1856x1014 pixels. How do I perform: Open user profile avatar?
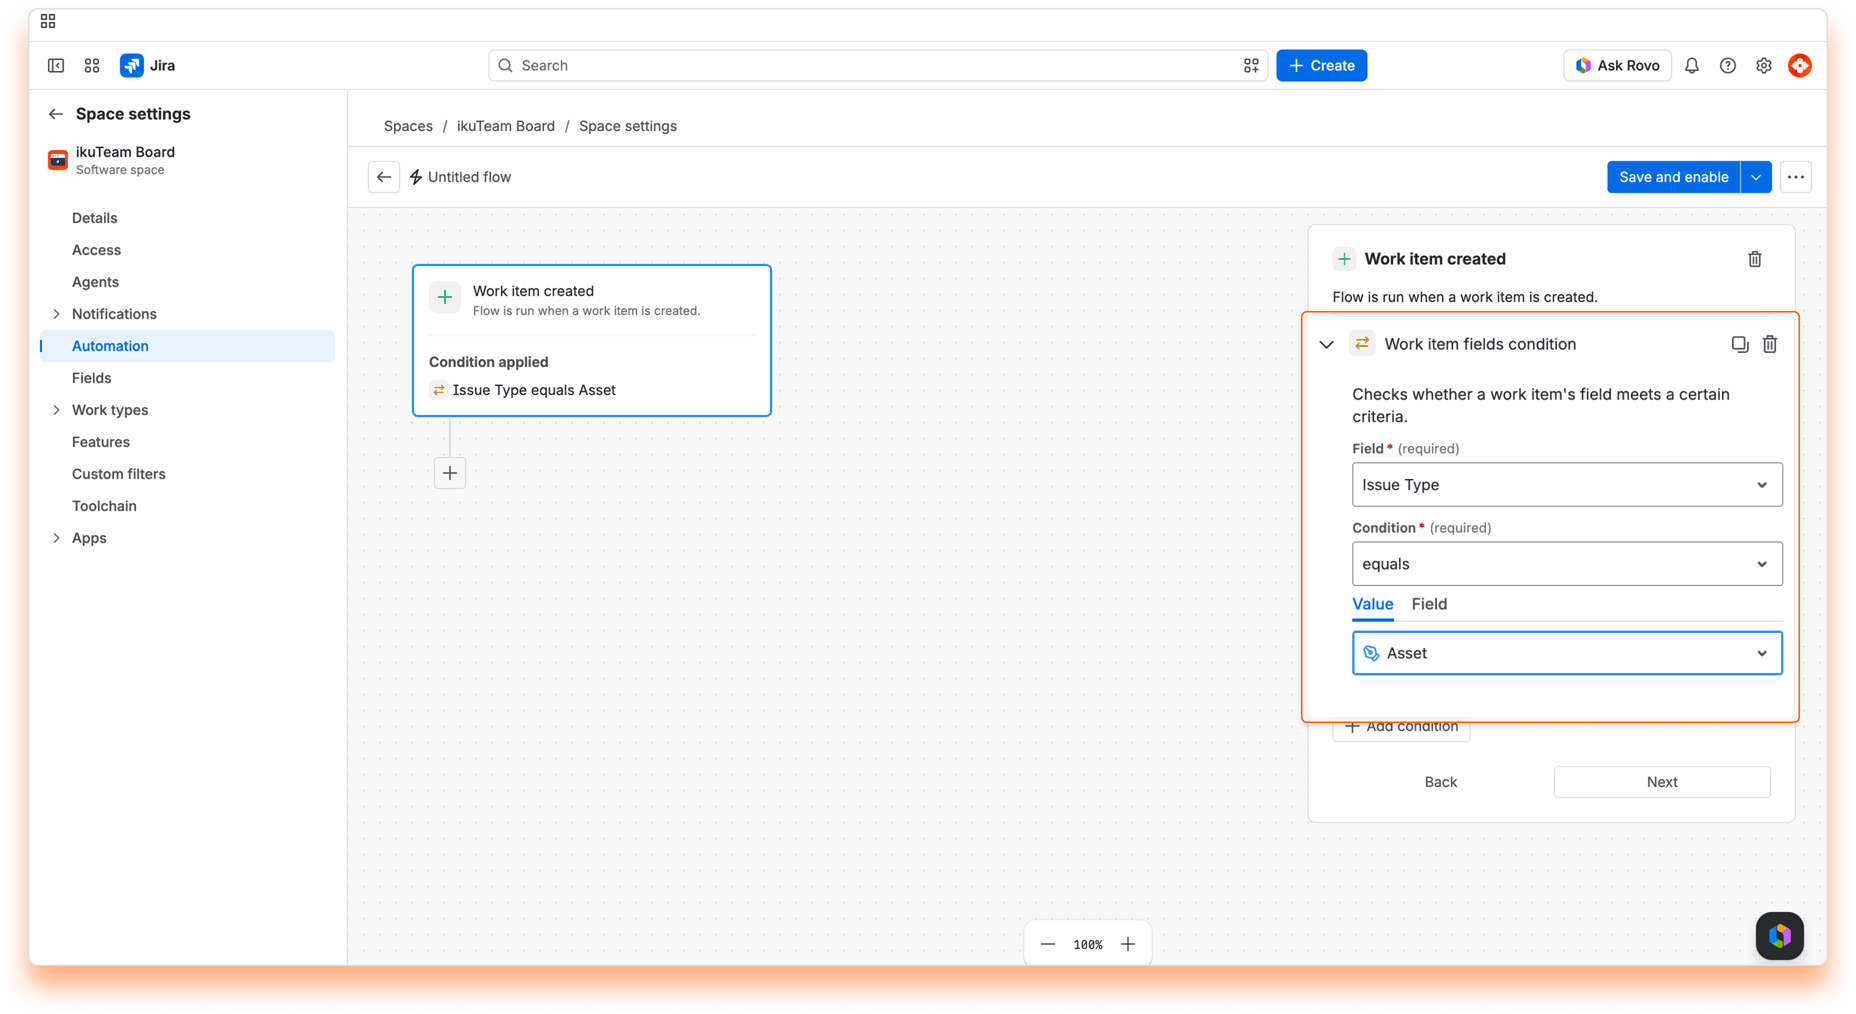tap(1800, 65)
